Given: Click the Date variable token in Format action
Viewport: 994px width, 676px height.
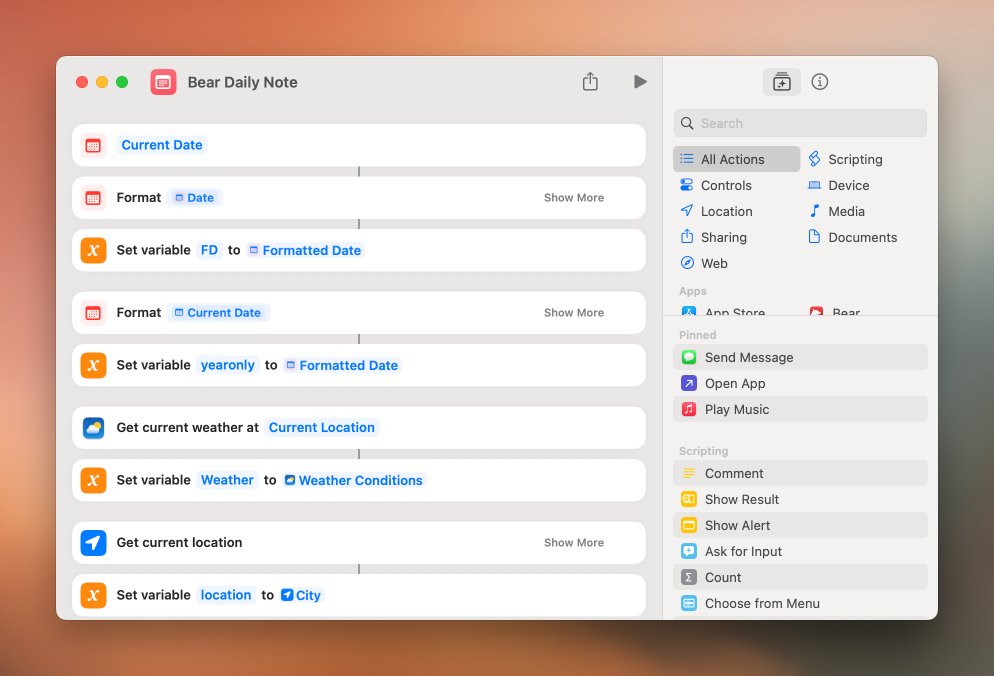Looking at the screenshot, I should pyautogui.click(x=195, y=197).
